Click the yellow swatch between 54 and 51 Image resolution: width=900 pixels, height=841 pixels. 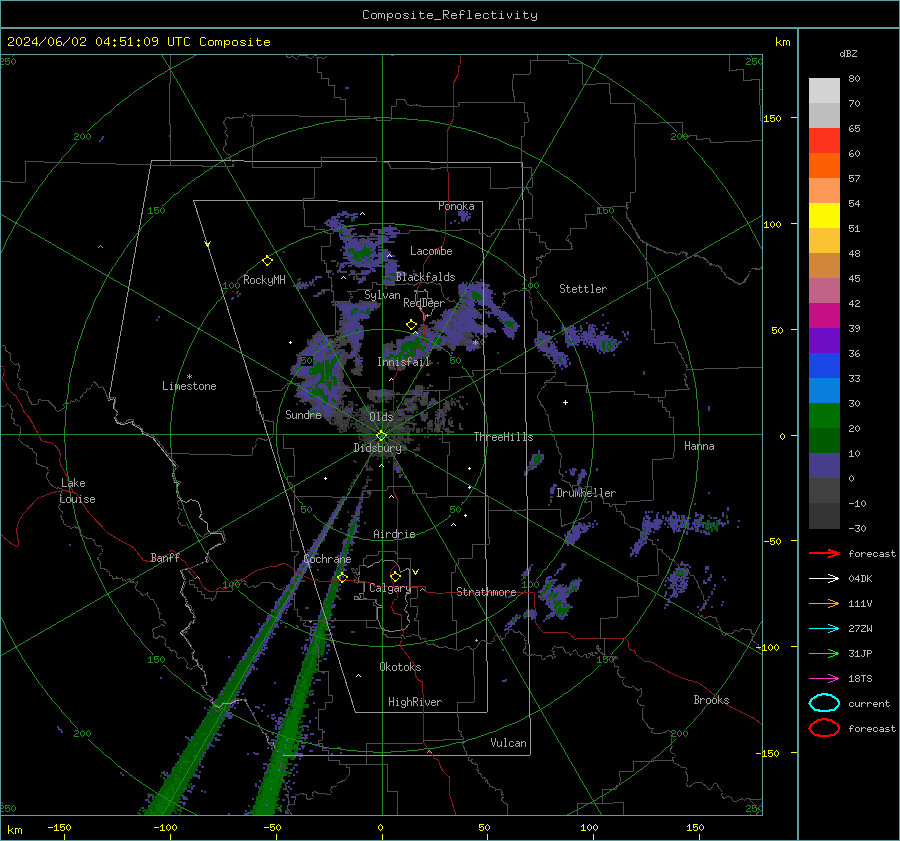coord(824,215)
